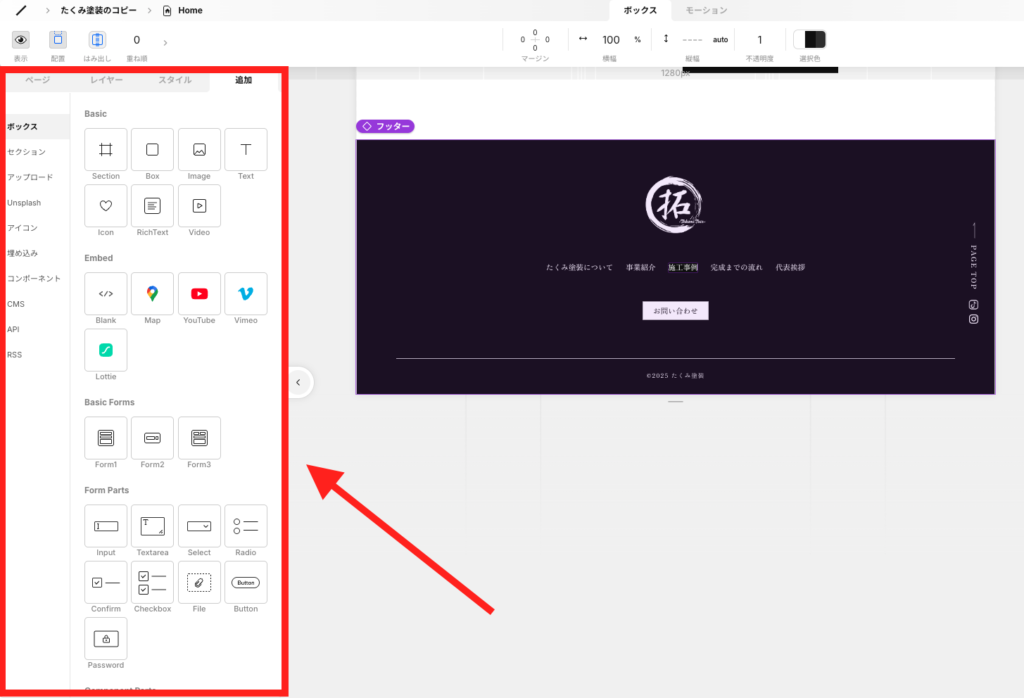1024x698 pixels.
Task: Insert a Blank embed block
Action: [105, 294]
